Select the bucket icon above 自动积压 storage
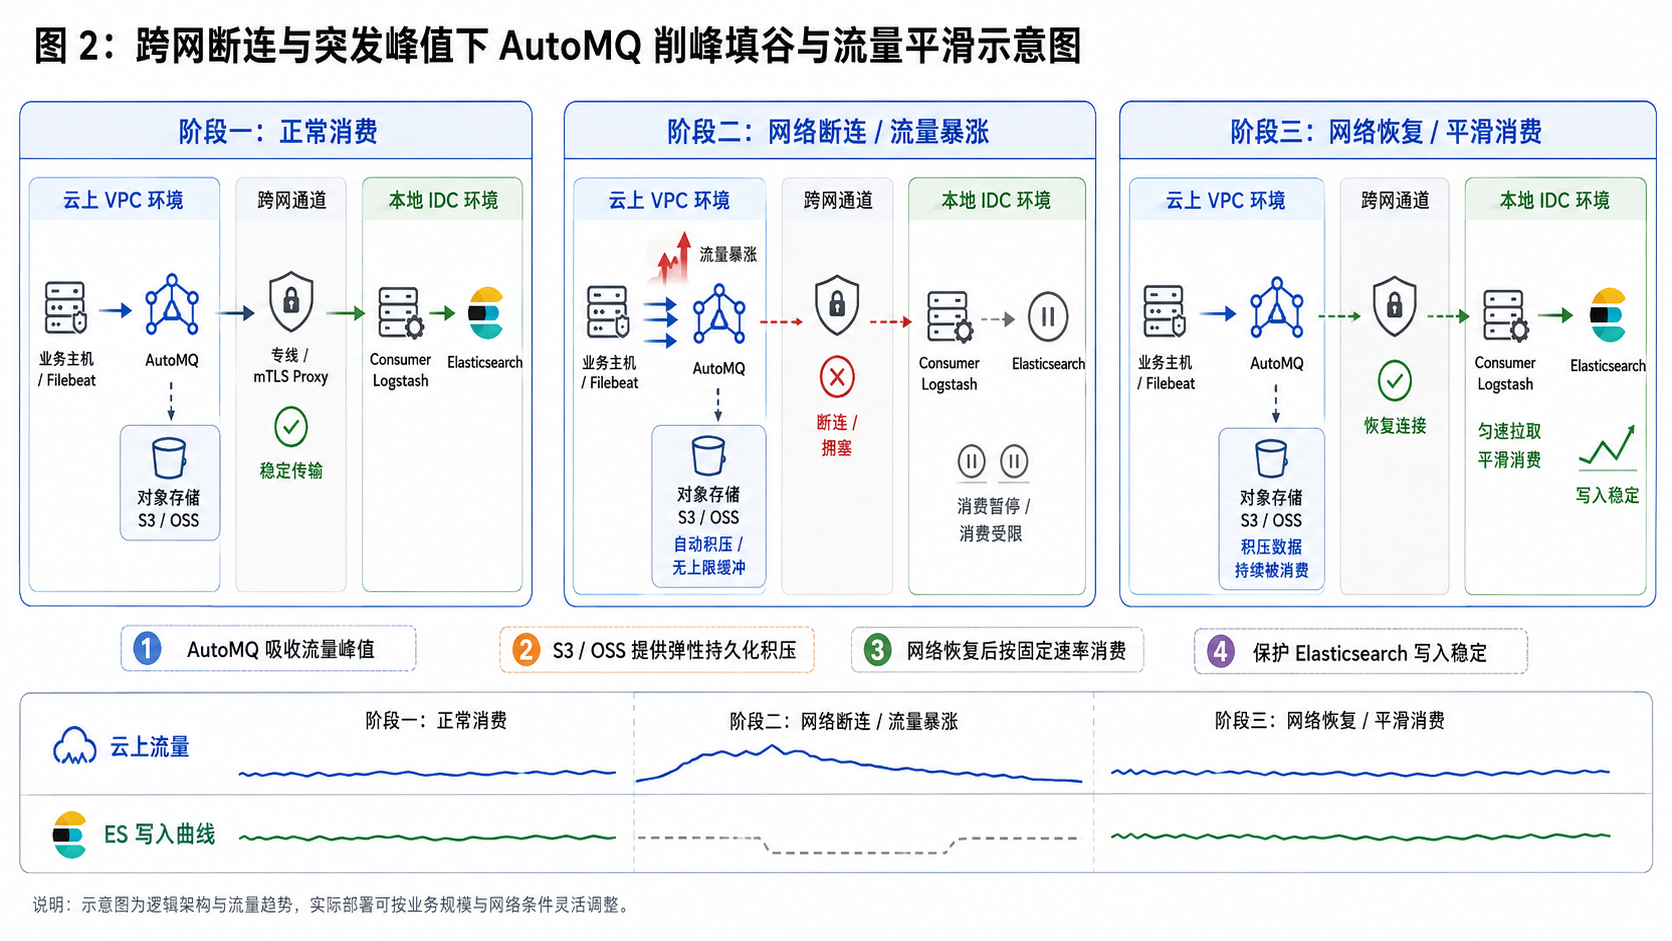1672x941 pixels. [x=708, y=455]
